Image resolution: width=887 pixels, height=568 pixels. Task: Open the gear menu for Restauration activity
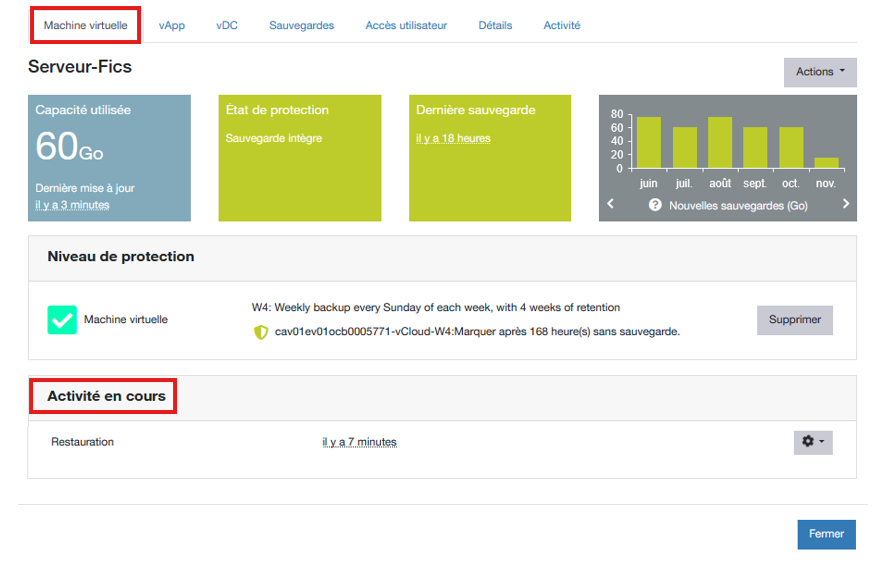point(812,442)
